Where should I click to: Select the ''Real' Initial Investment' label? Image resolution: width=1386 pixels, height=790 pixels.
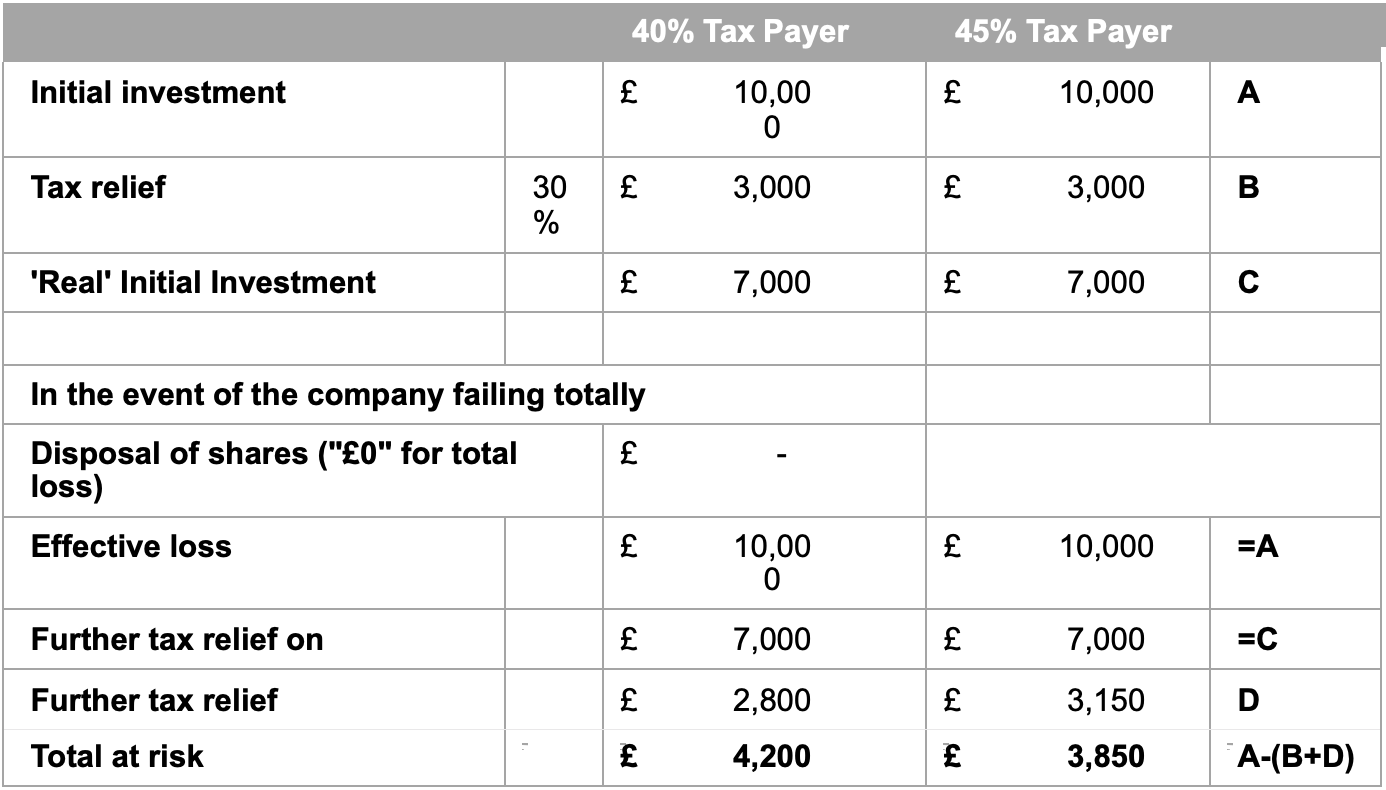pyautogui.click(x=203, y=282)
